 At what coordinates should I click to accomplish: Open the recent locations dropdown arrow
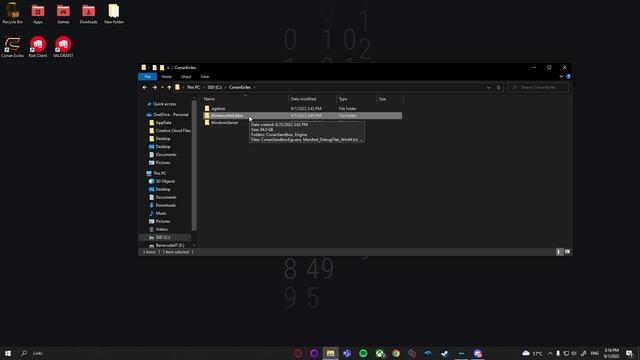point(162,87)
